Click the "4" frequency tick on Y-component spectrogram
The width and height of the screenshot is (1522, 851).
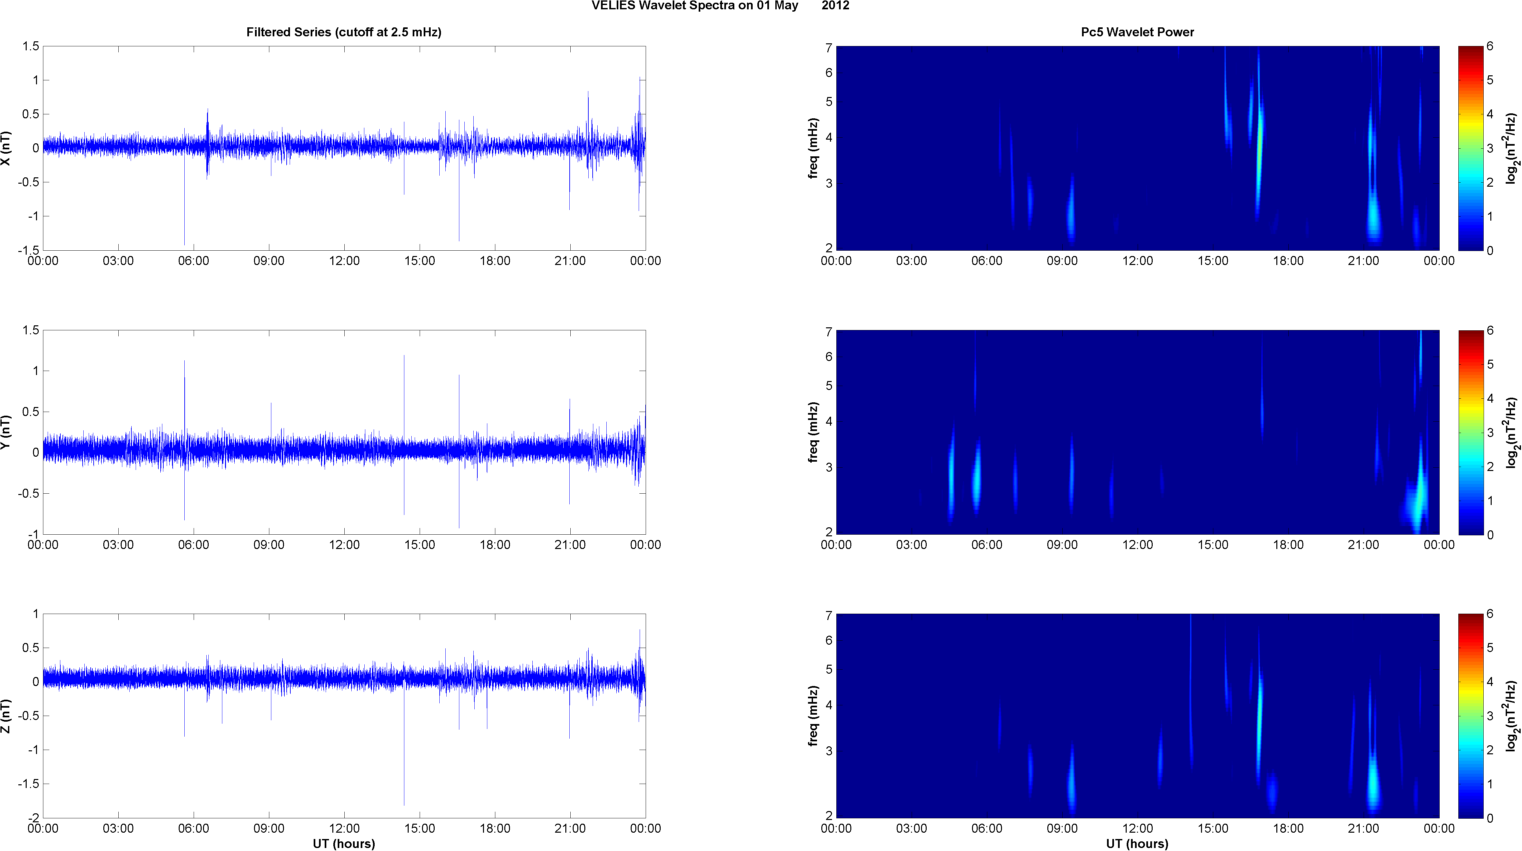coord(829,422)
